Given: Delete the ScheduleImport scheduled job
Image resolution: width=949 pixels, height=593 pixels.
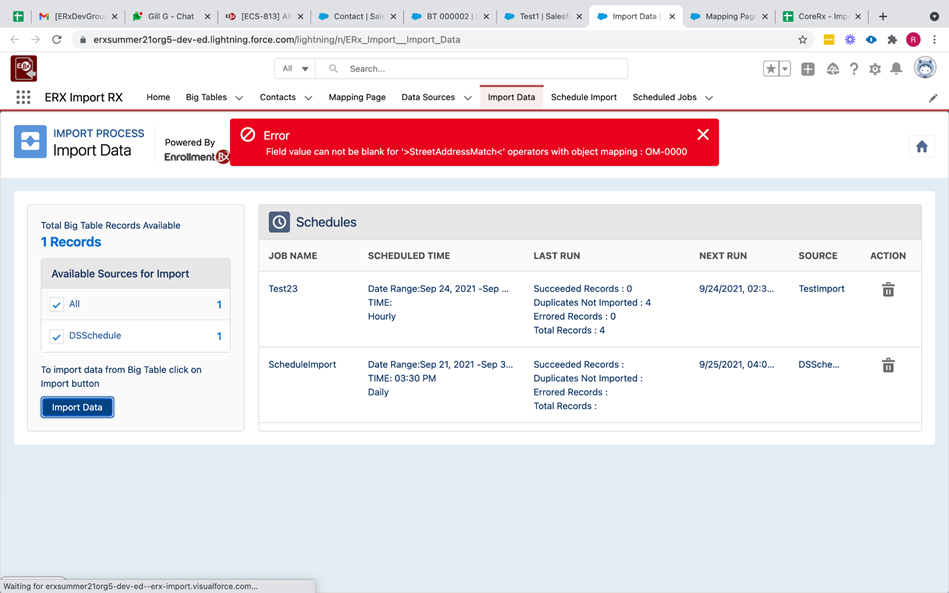Looking at the screenshot, I should (887, 365).
